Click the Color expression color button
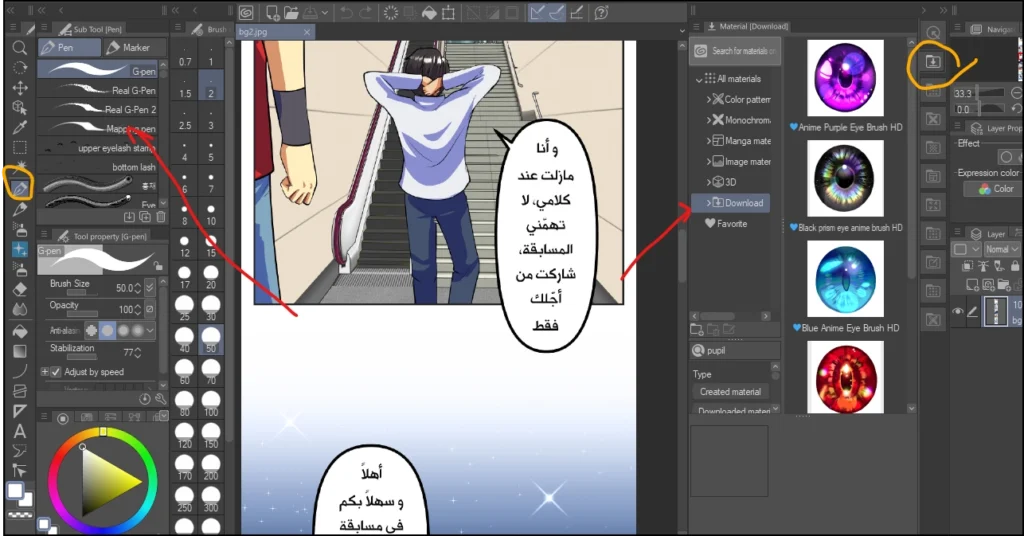1024x536 pixels. [995, 189]
